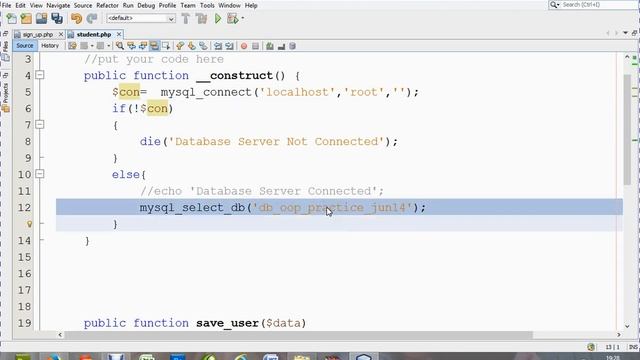The height and width of the screenshot is (360, 640).
Task: Open the <default> configuration dropdown
Action: [141, 18]
